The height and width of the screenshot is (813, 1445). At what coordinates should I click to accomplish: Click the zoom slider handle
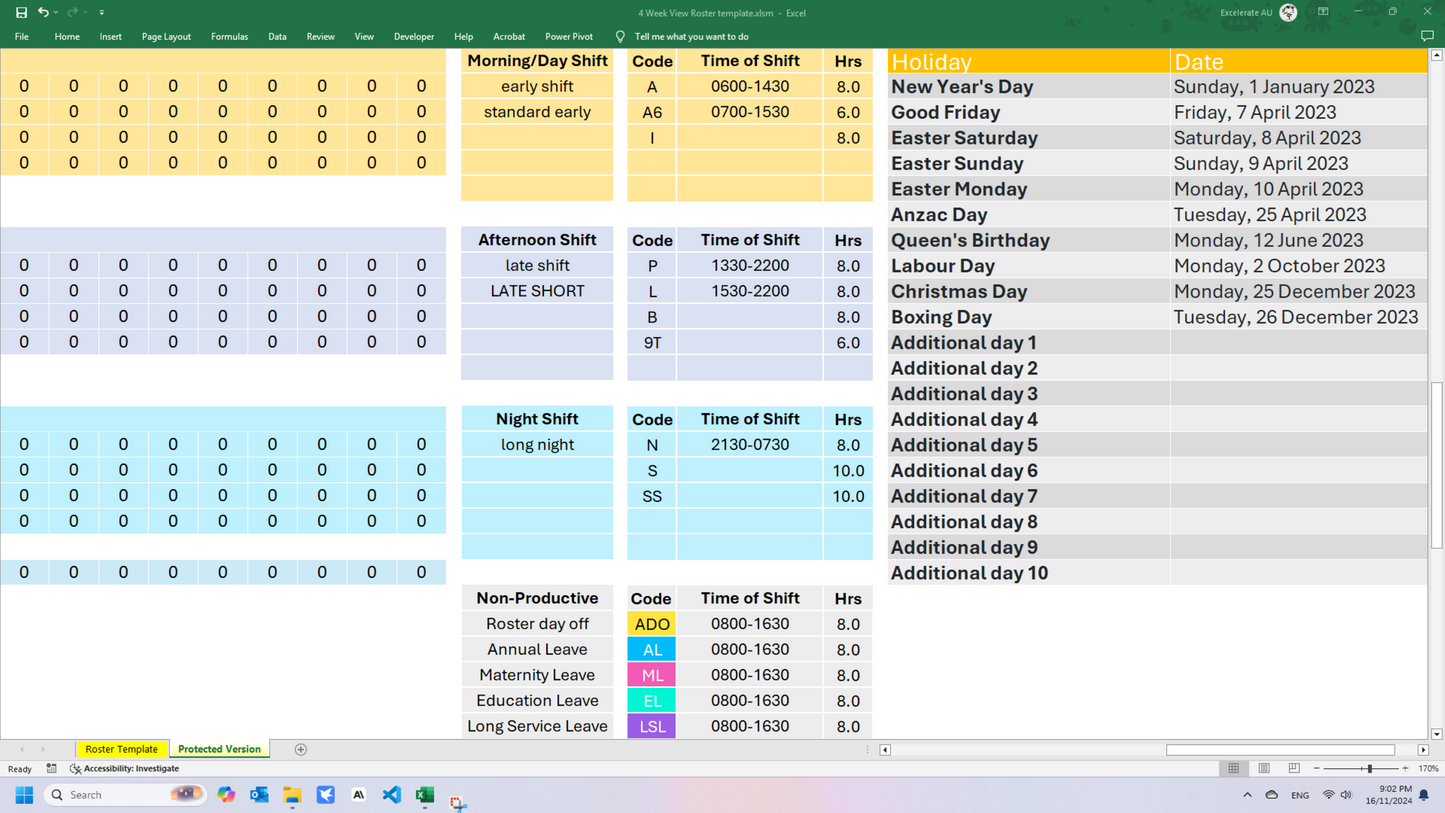point(1369,769)
